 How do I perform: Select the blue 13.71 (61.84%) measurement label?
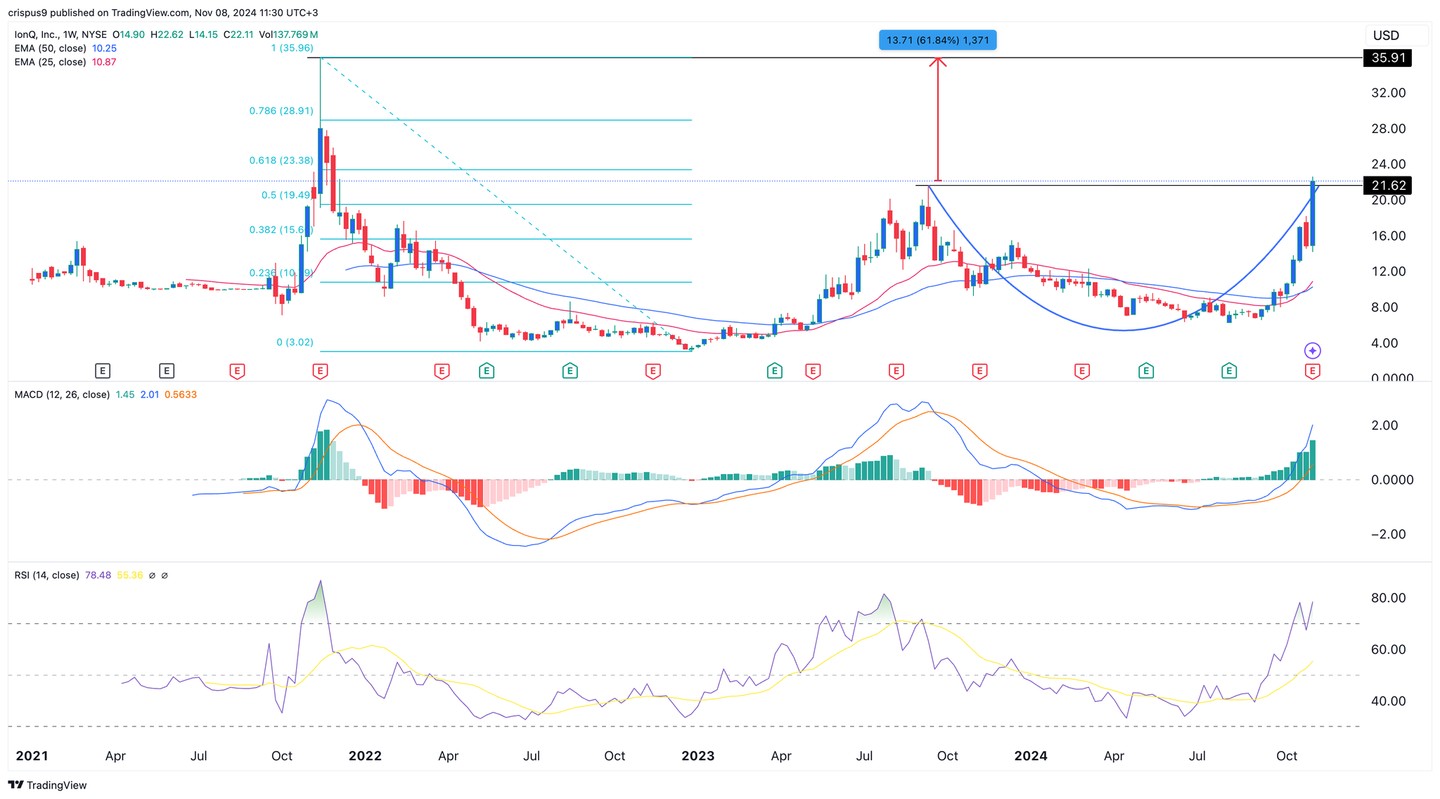[937, 40]
